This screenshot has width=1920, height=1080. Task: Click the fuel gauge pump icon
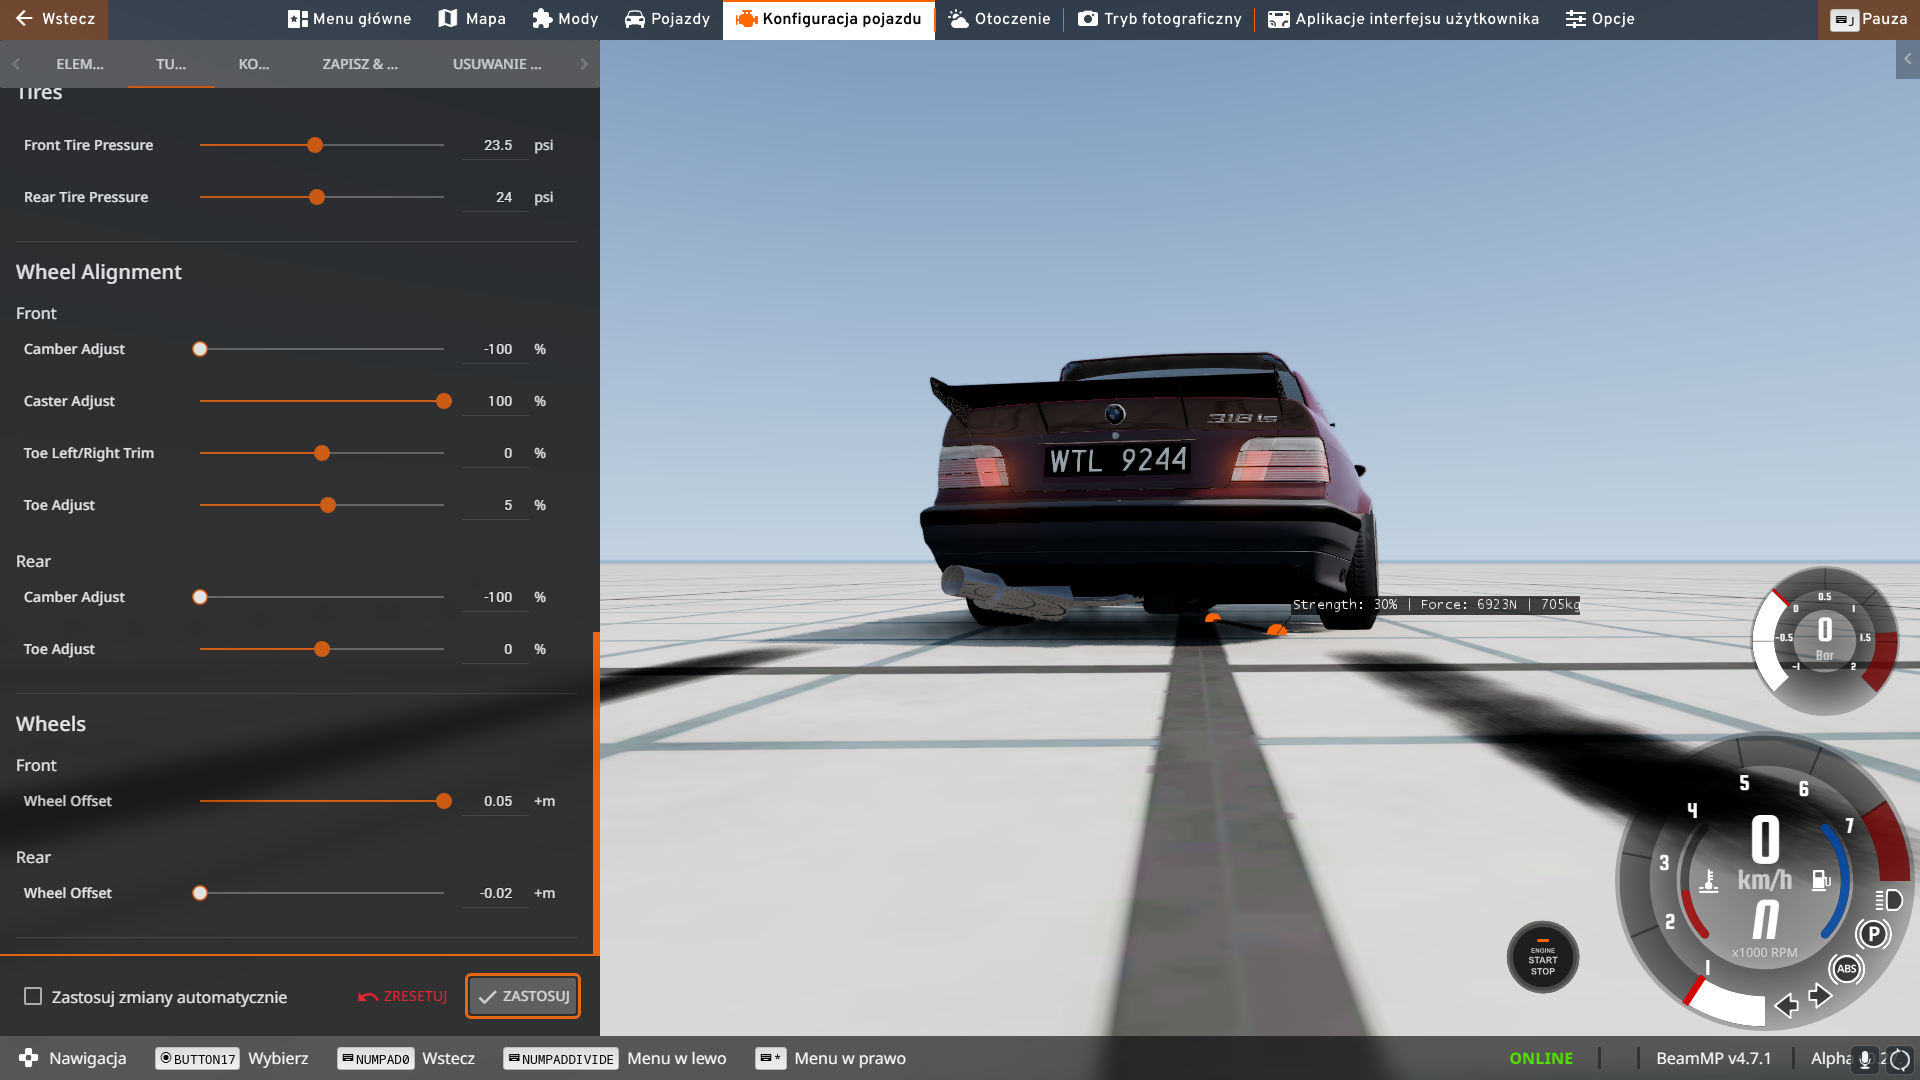(x=1821, y=880)
